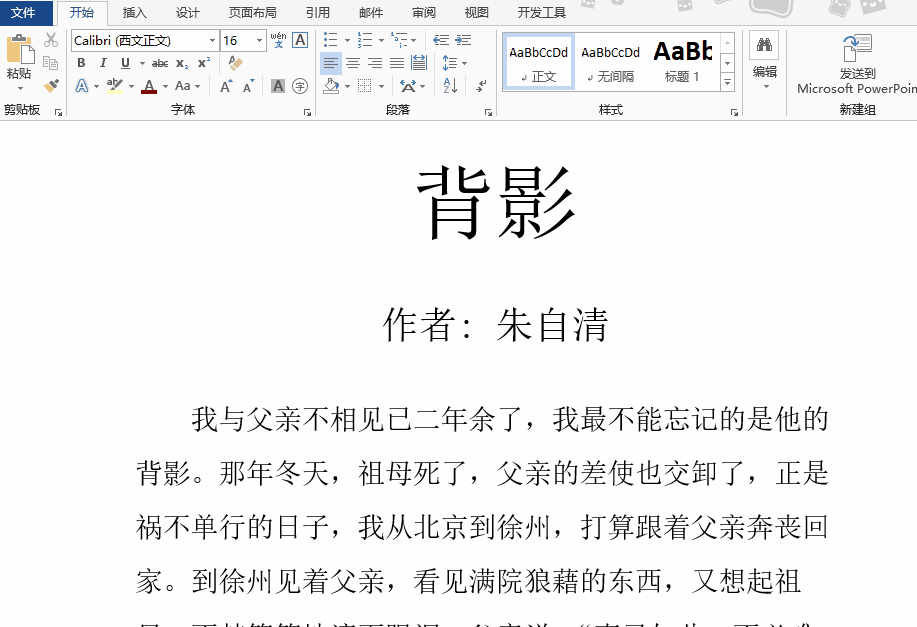Select the Format Painter brush
917x627 pixels.
51,85
